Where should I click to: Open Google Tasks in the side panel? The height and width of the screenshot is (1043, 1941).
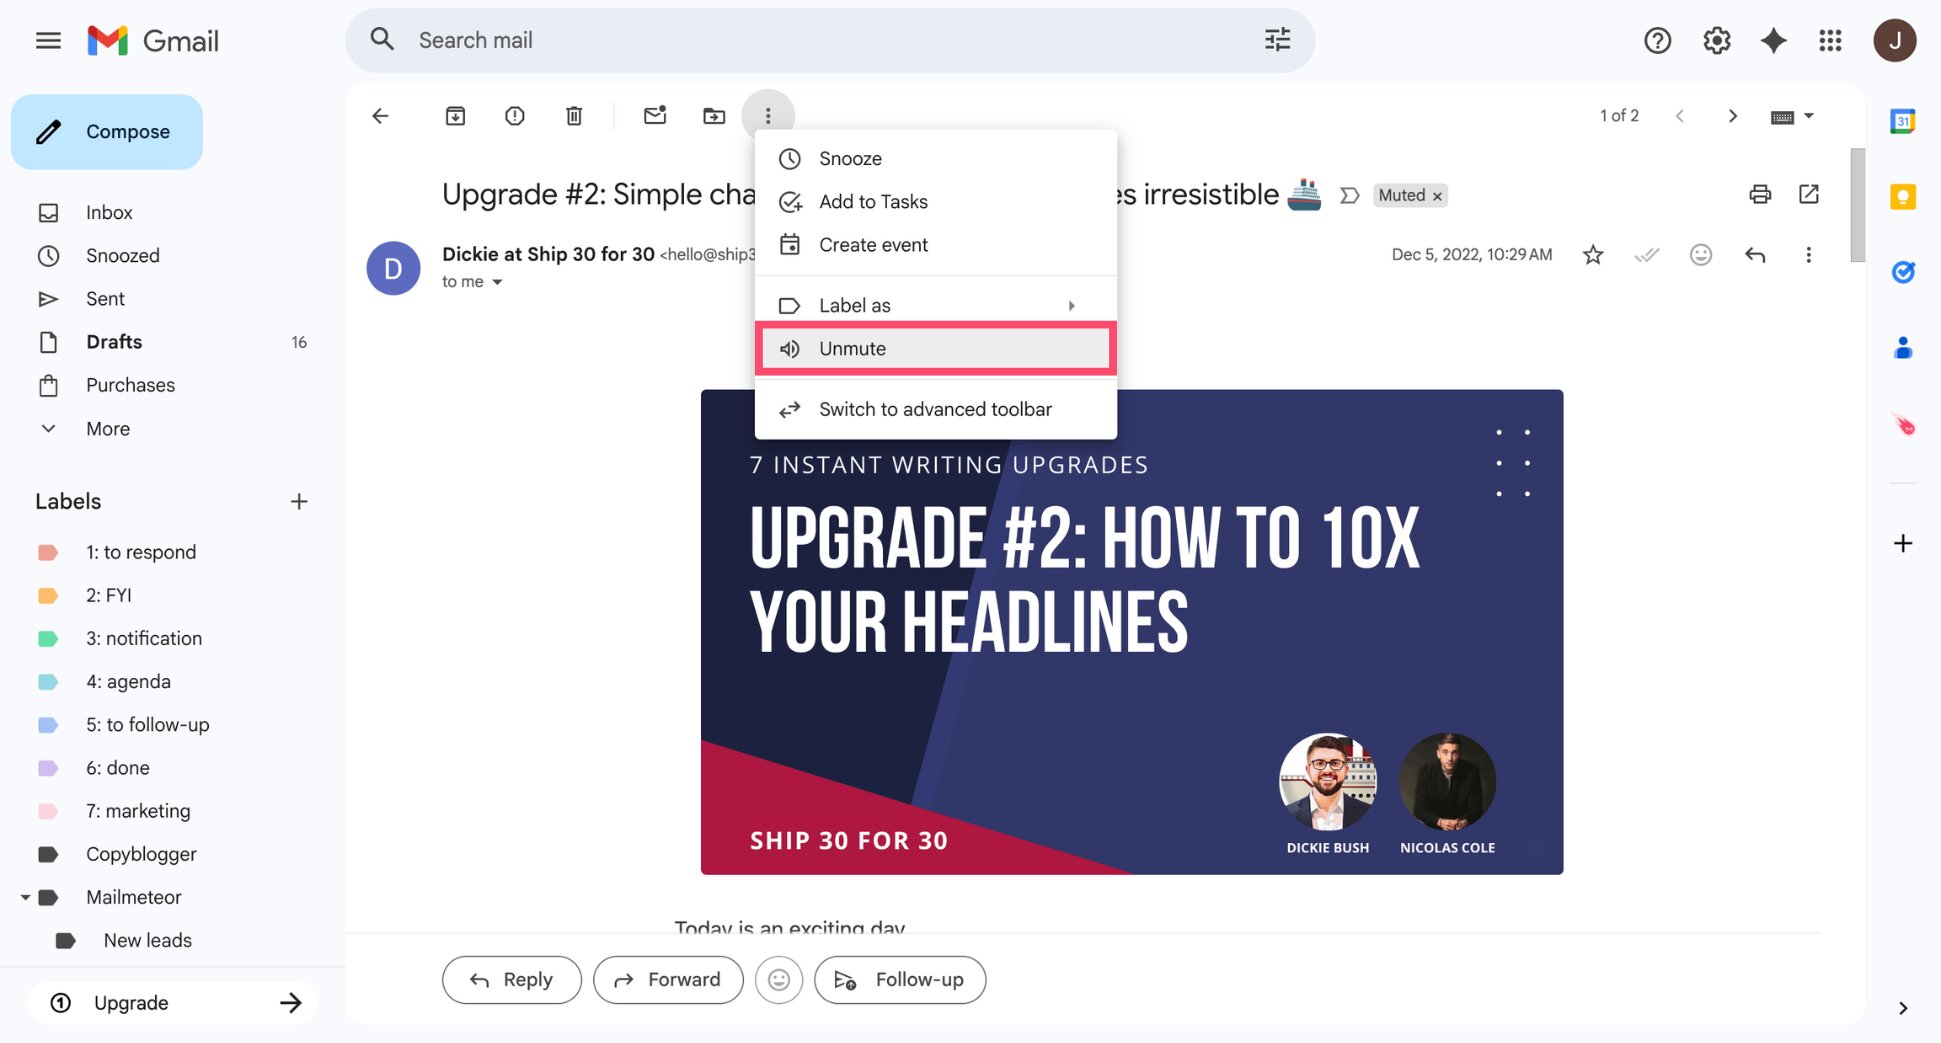[x=1902, y=271]
